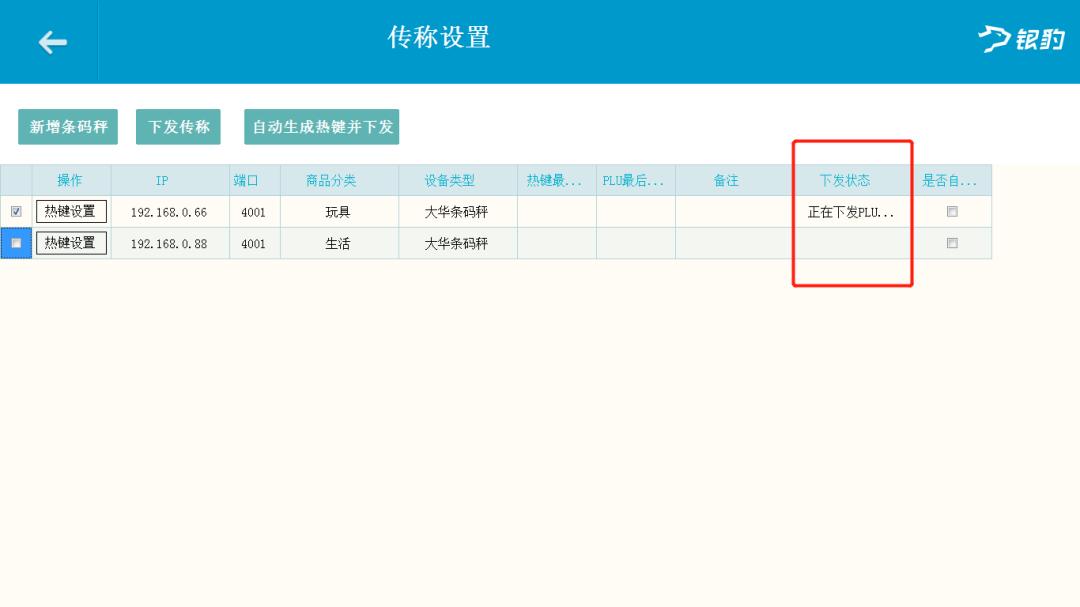Check the 192.168.0.88 row checkbox
1080x607 pixels.
pyautogui.click(x=14, y=242)
